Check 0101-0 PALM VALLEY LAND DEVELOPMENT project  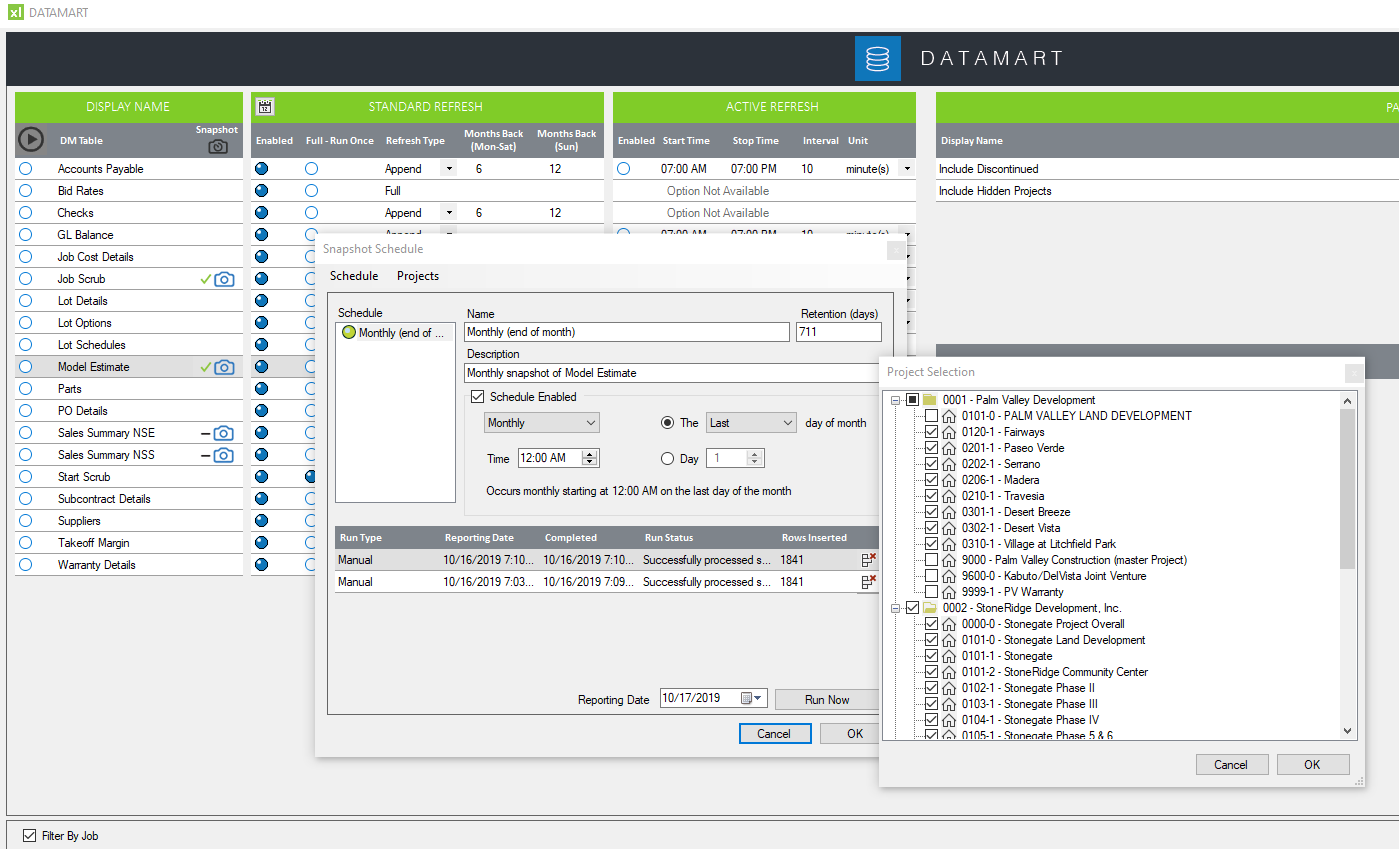point(931,416)
